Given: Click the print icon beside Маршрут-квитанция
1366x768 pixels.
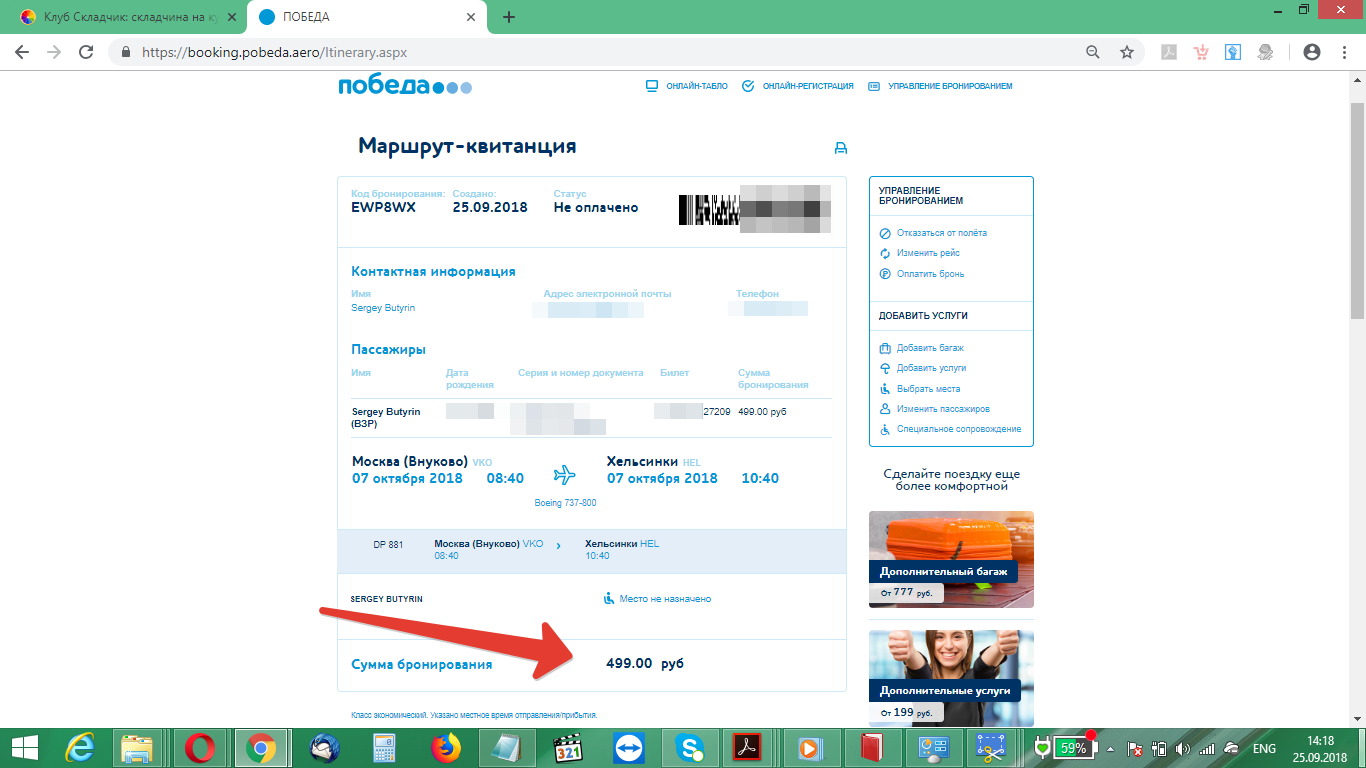Looking at the screenshot, I should [841, 148].
